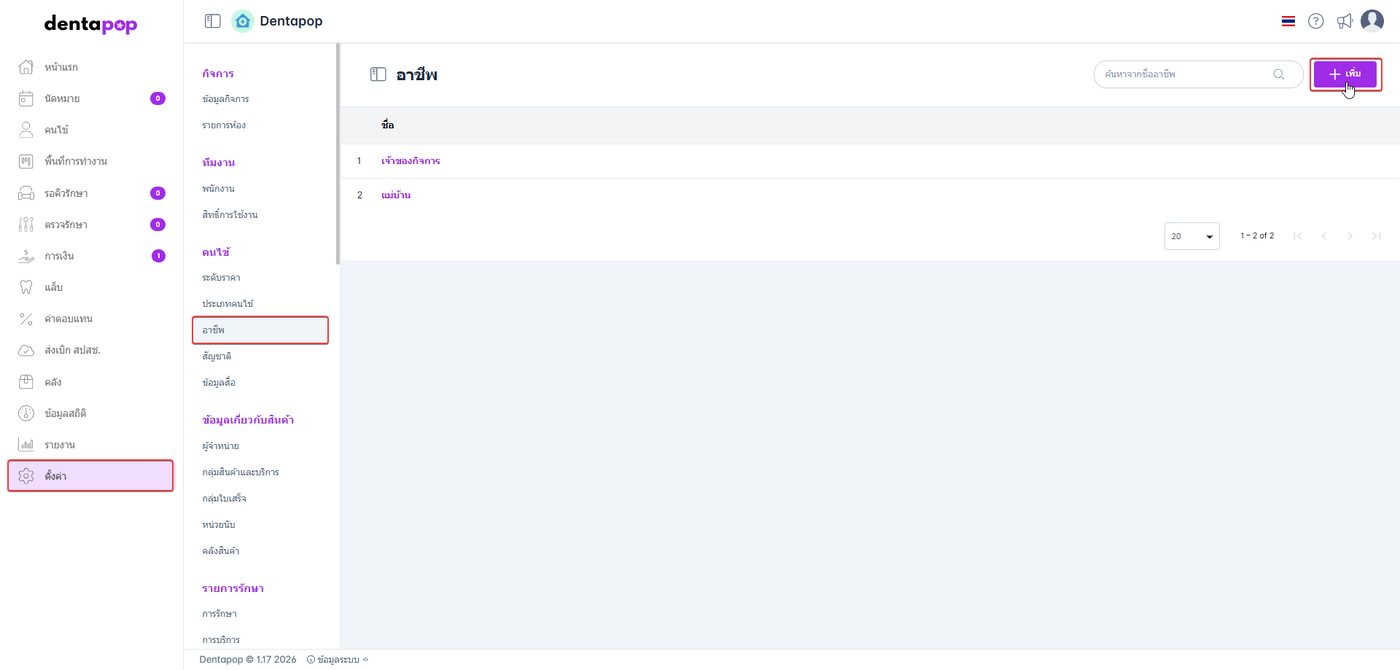Open the การบริการ settings item
This screenshot has width=1400, height=670.
[221, 639]
